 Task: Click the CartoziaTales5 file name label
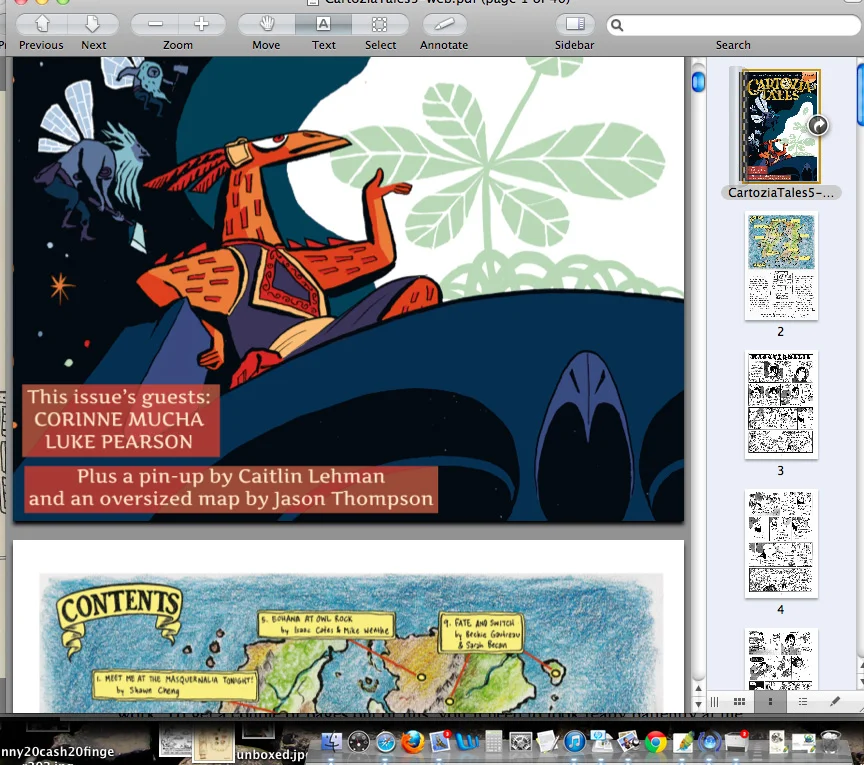click(781, 193)
